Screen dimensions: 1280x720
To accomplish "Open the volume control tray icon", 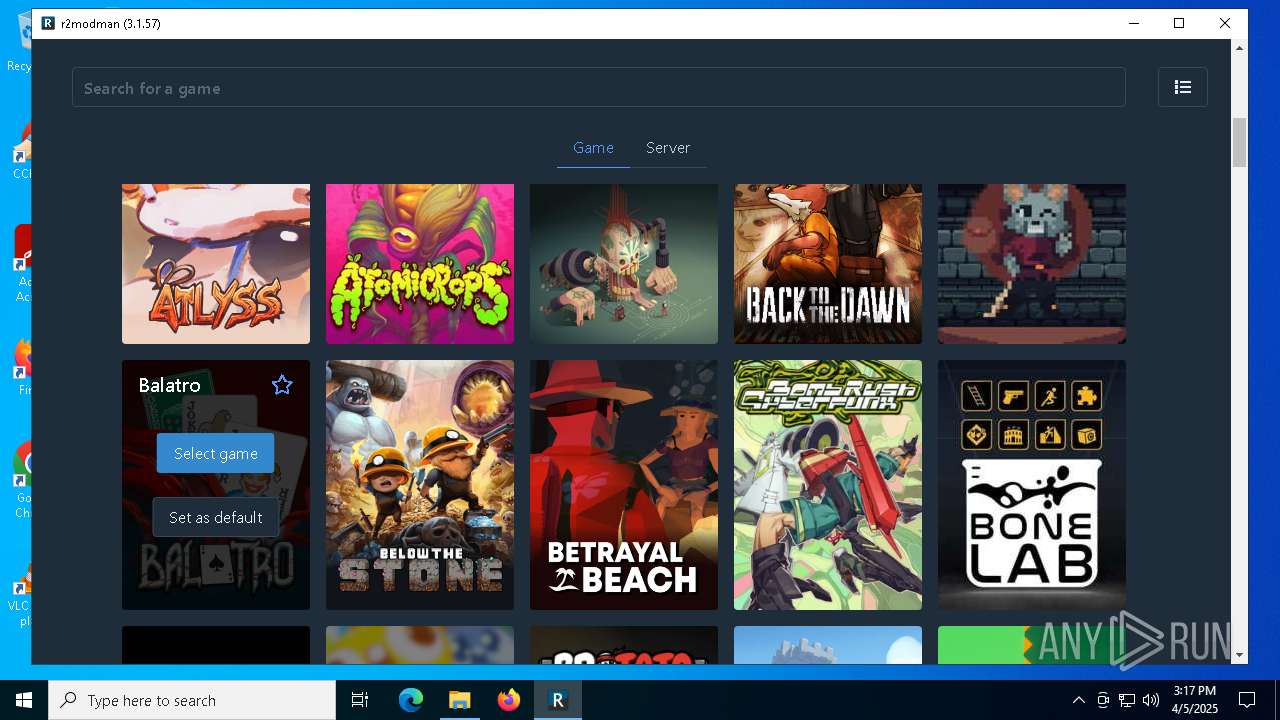I will tap(1151, 700).
